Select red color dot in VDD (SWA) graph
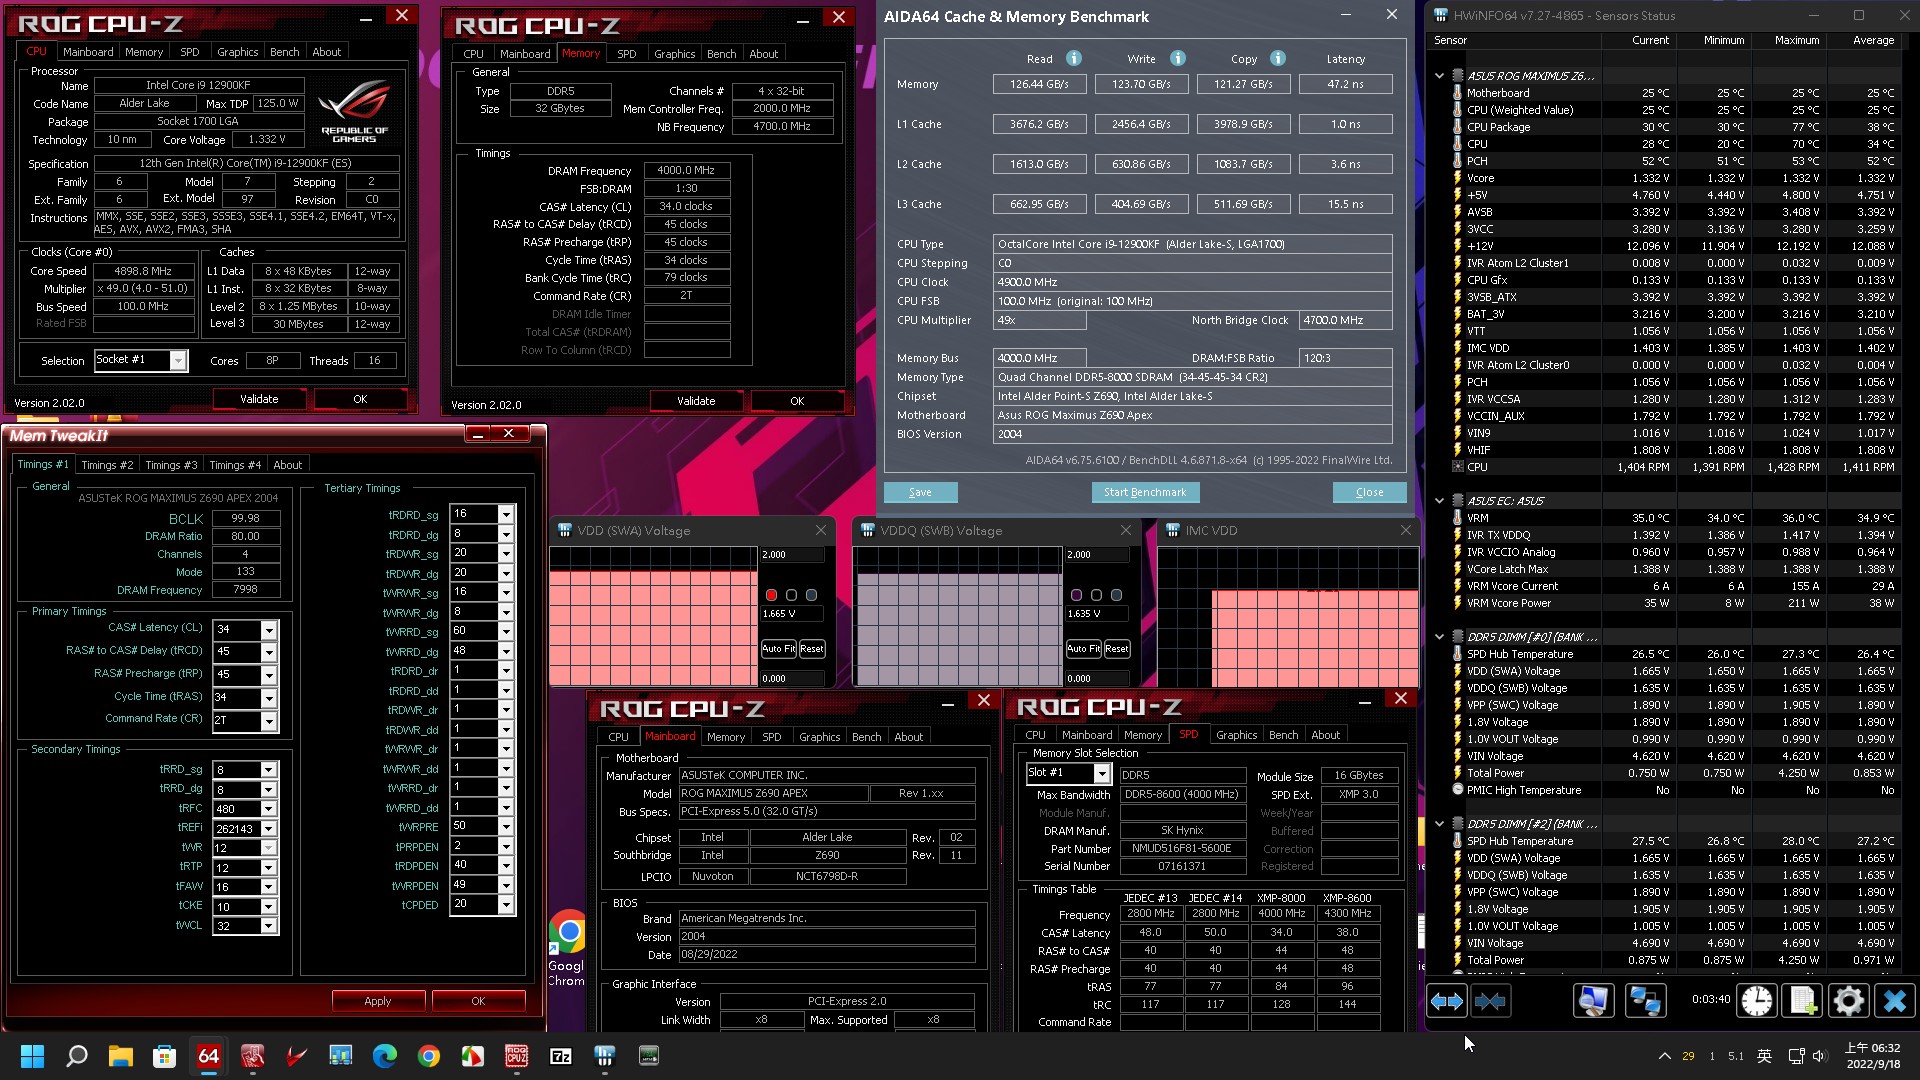 (771, 595)
